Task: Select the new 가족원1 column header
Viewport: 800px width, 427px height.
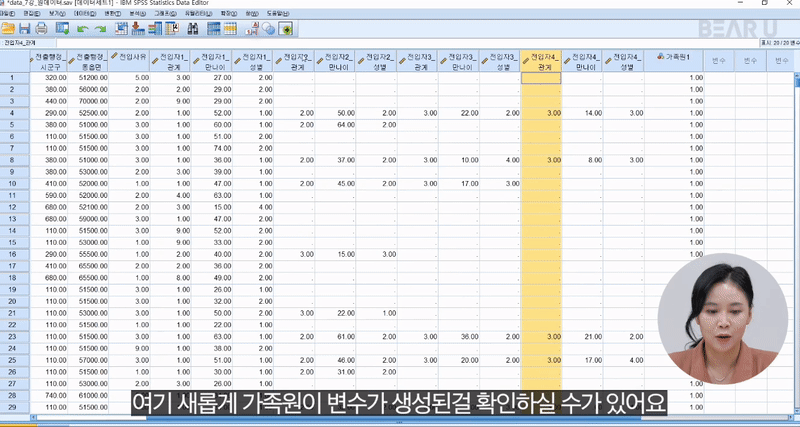Action: pos(674,61)
